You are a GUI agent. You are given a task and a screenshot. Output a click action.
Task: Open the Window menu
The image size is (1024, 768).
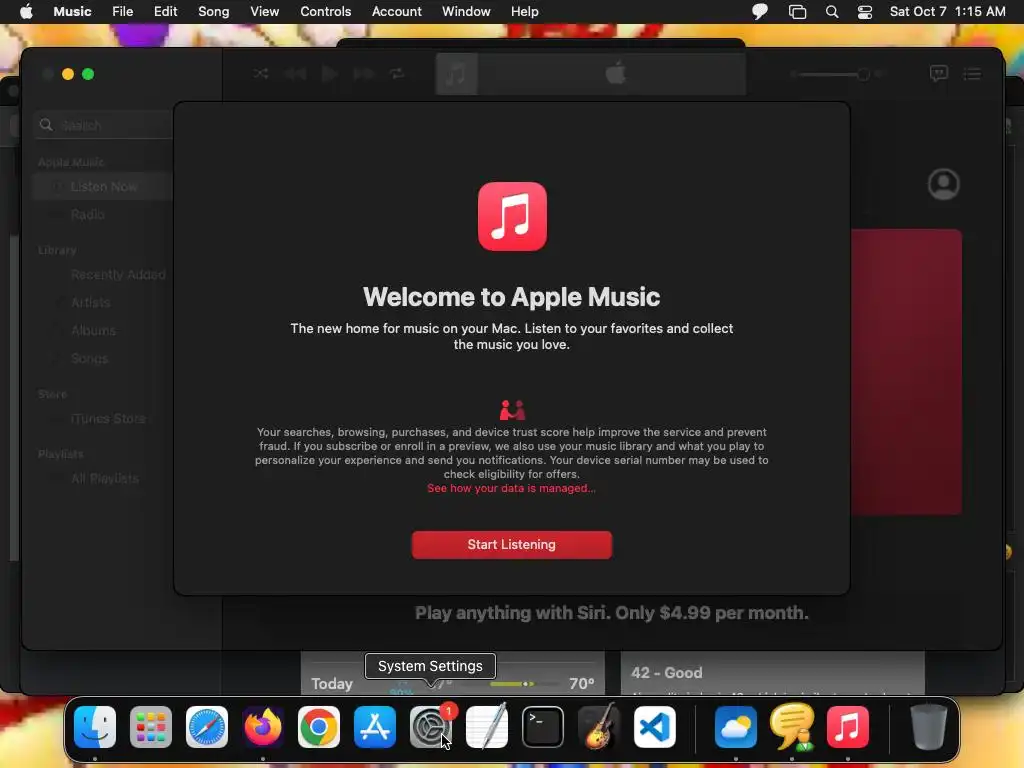point(466,12)
